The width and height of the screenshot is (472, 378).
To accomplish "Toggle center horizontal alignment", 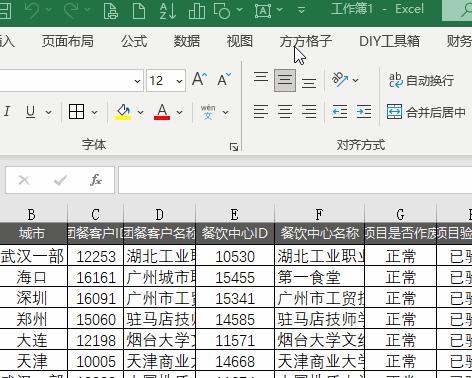I will (285, 112).
